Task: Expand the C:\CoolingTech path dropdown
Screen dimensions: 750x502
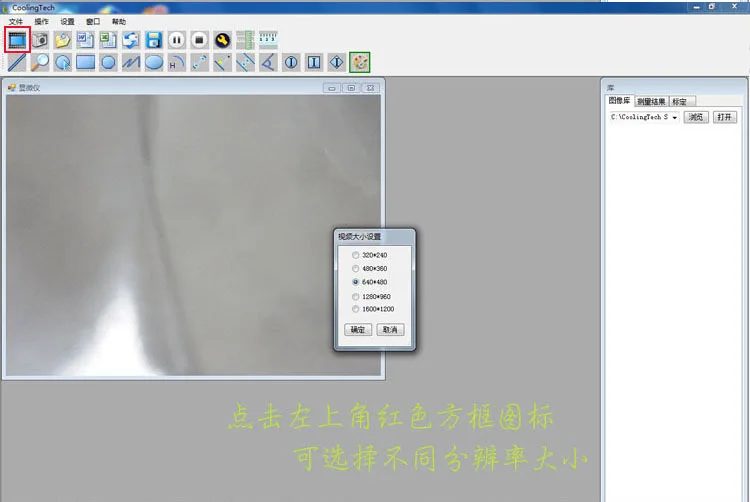Action: (x=674, y=117)
